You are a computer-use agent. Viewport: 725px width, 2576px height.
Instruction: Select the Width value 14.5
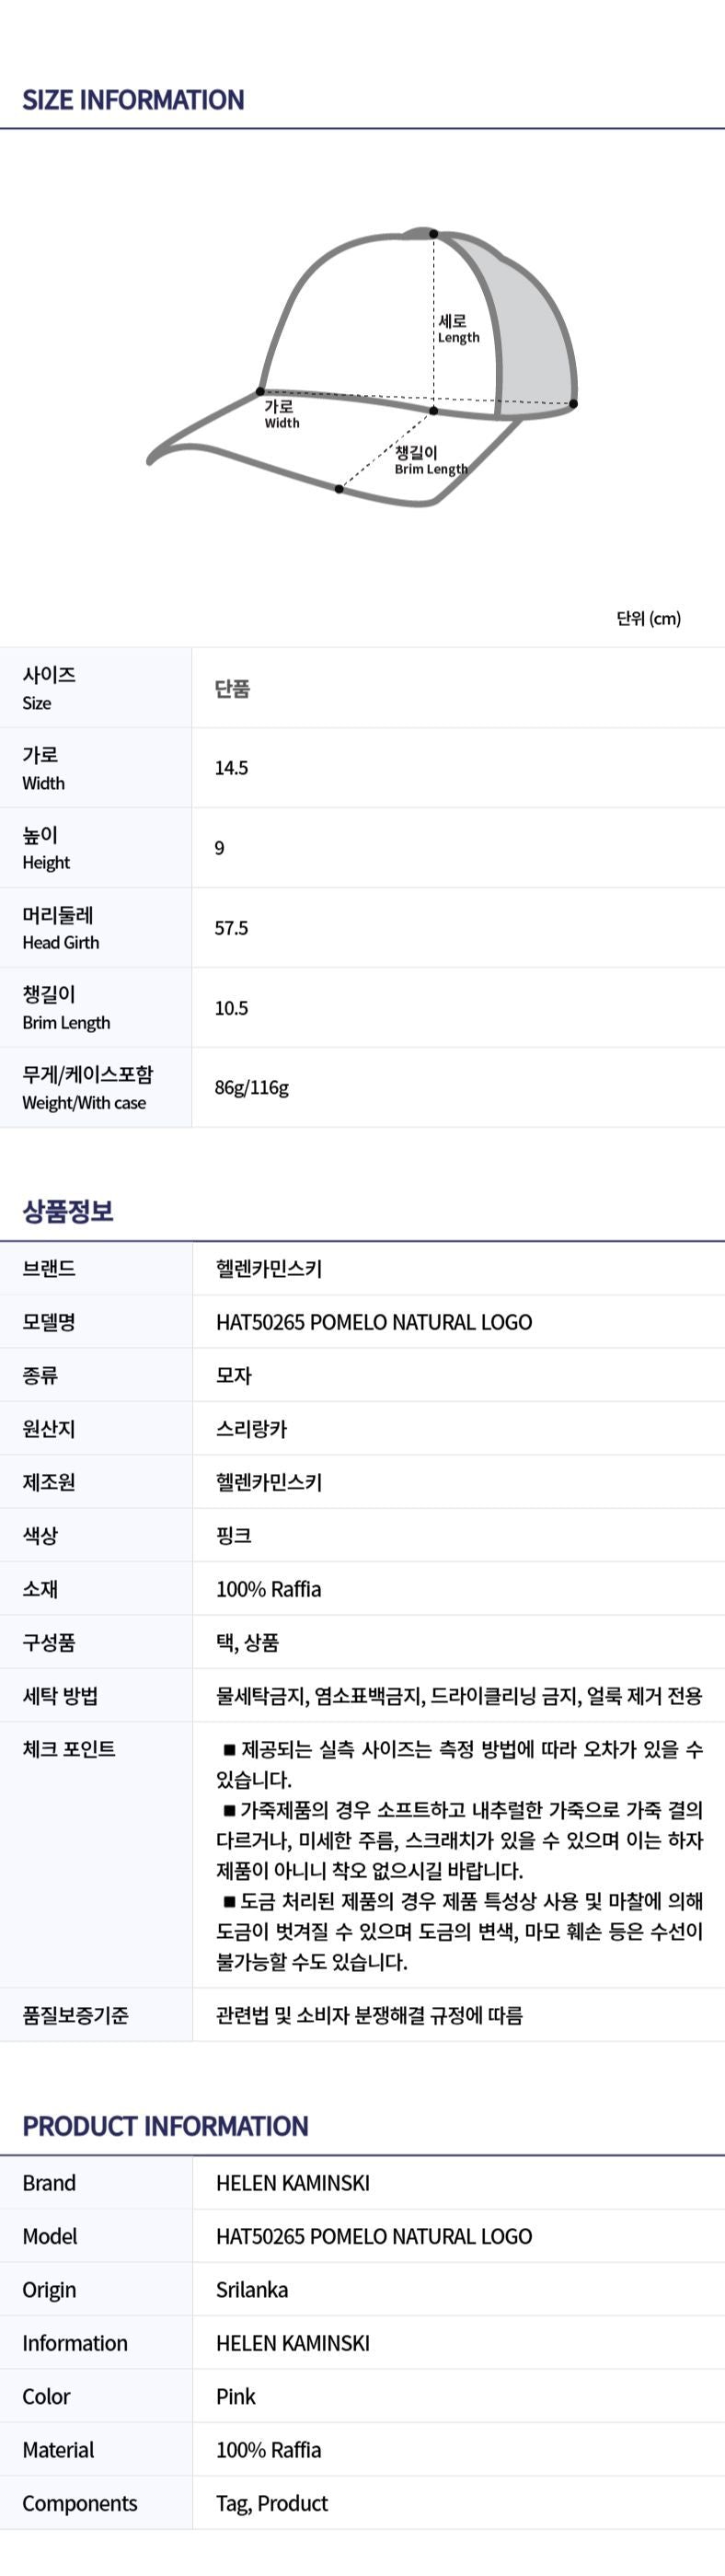(231, 768)
